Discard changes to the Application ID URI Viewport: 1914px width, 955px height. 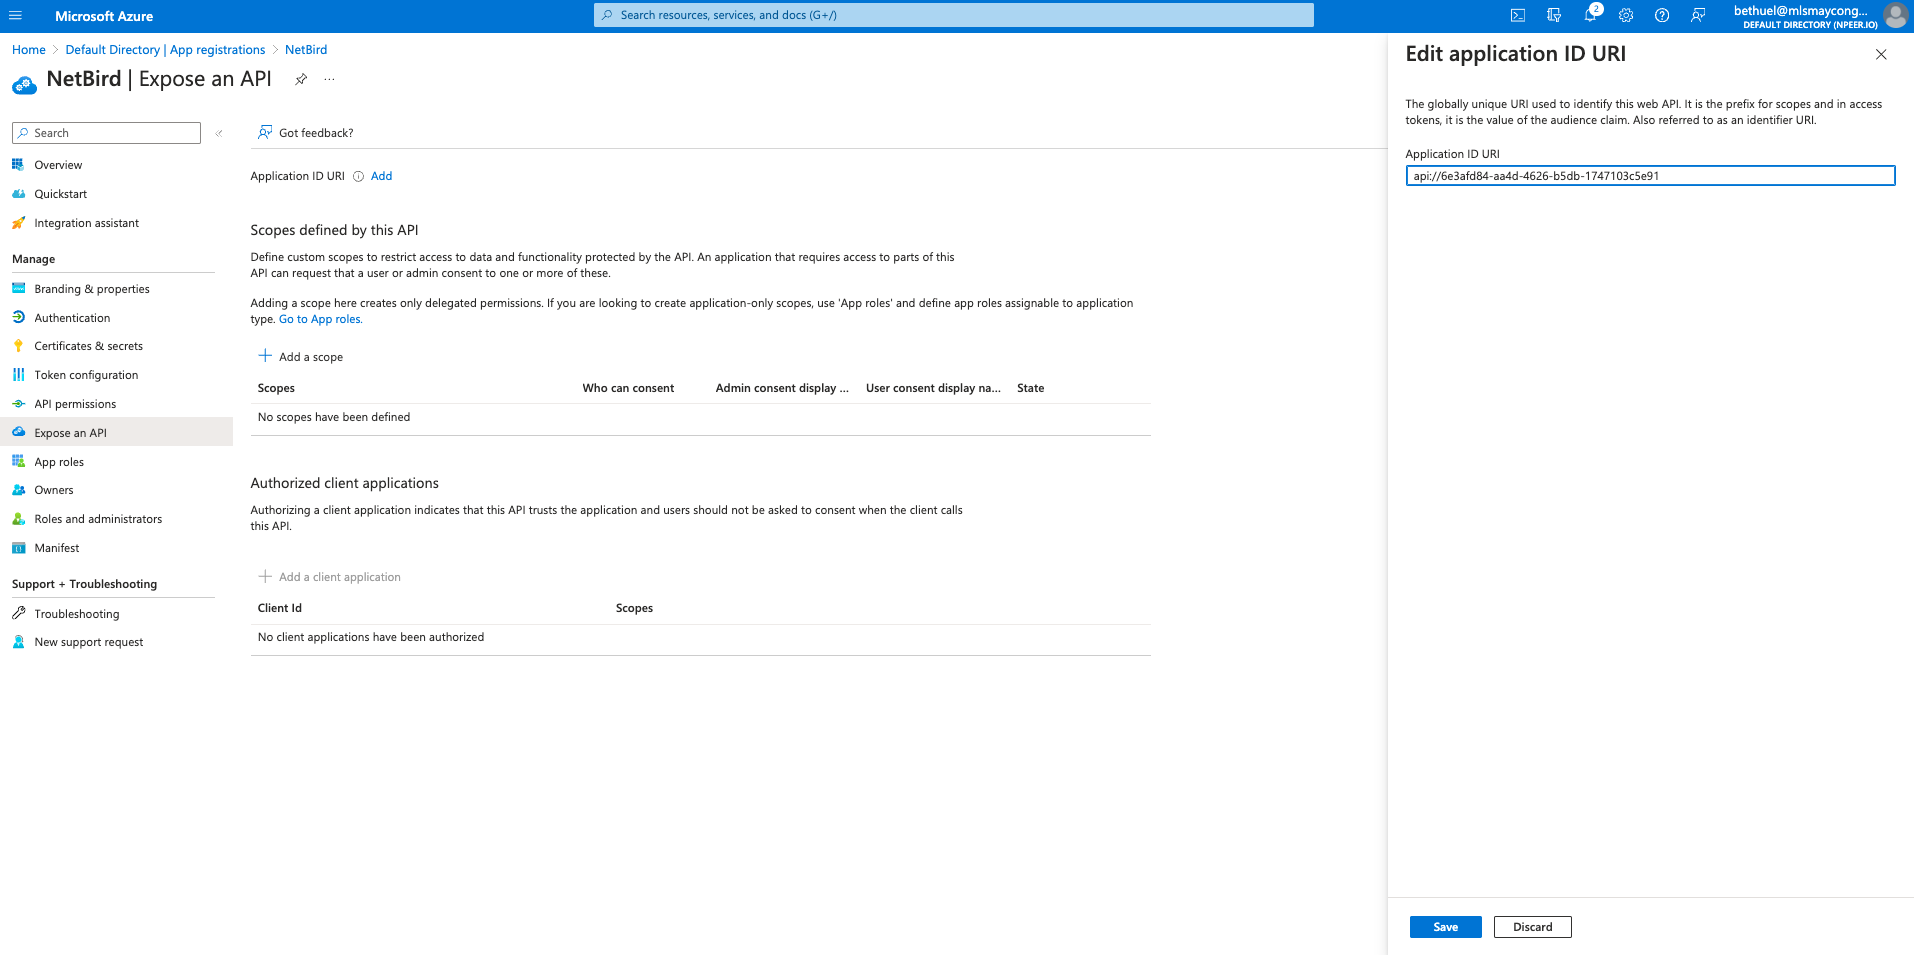click(1531, 926)
